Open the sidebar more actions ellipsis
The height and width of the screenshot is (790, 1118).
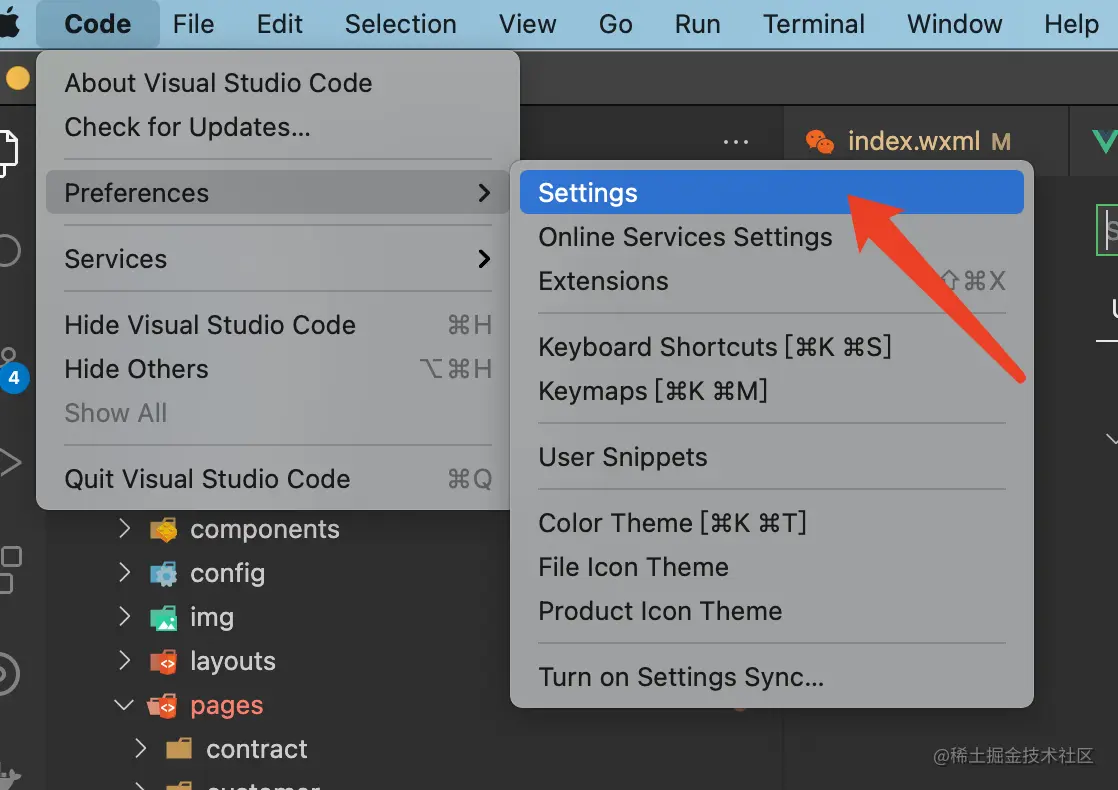tap(736, 142)
